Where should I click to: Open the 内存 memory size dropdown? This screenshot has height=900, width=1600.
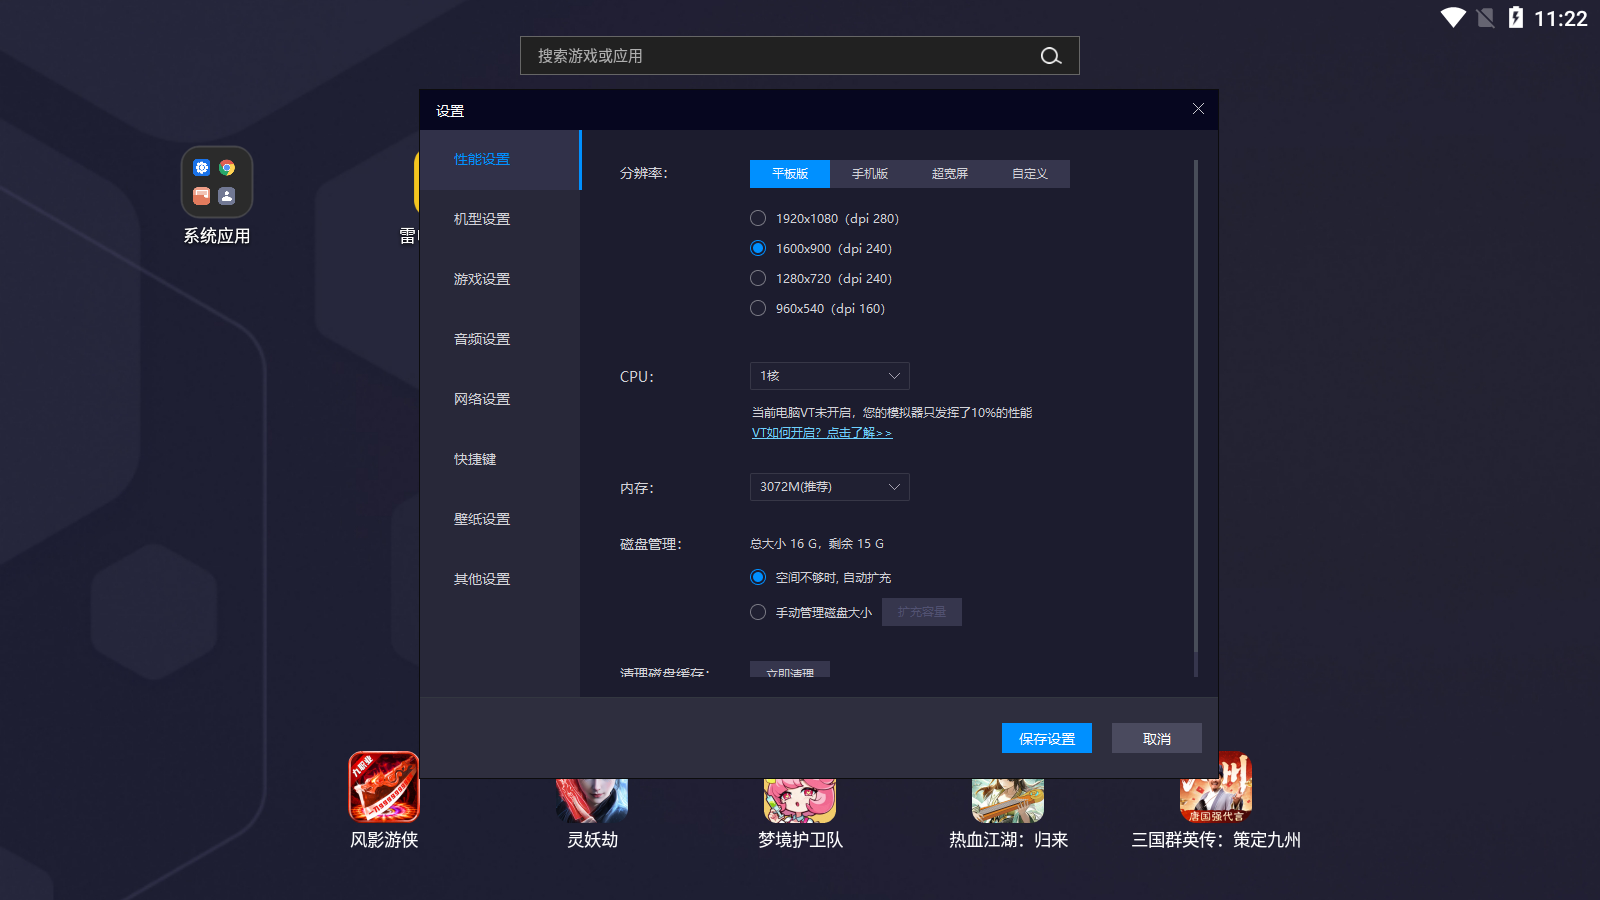pos(830,487)
